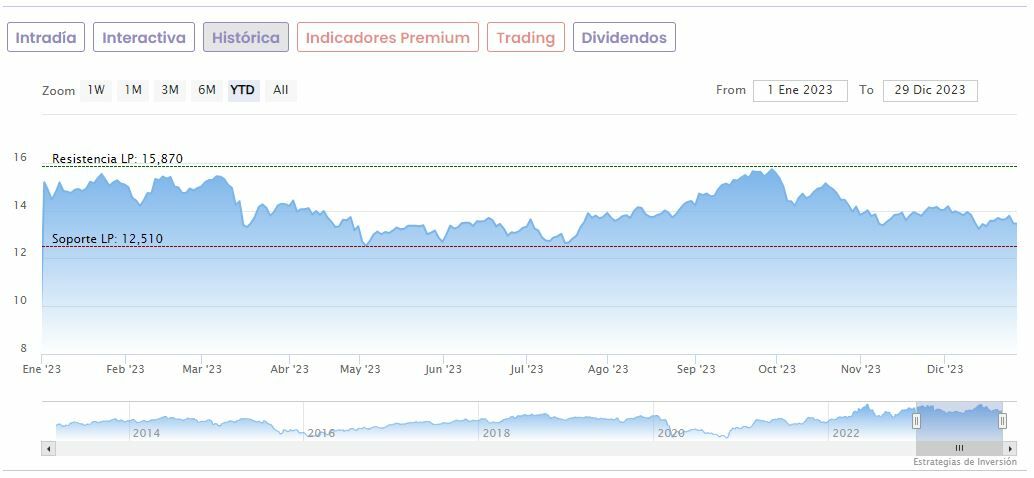Show All historical data

(x=281, y=90)
